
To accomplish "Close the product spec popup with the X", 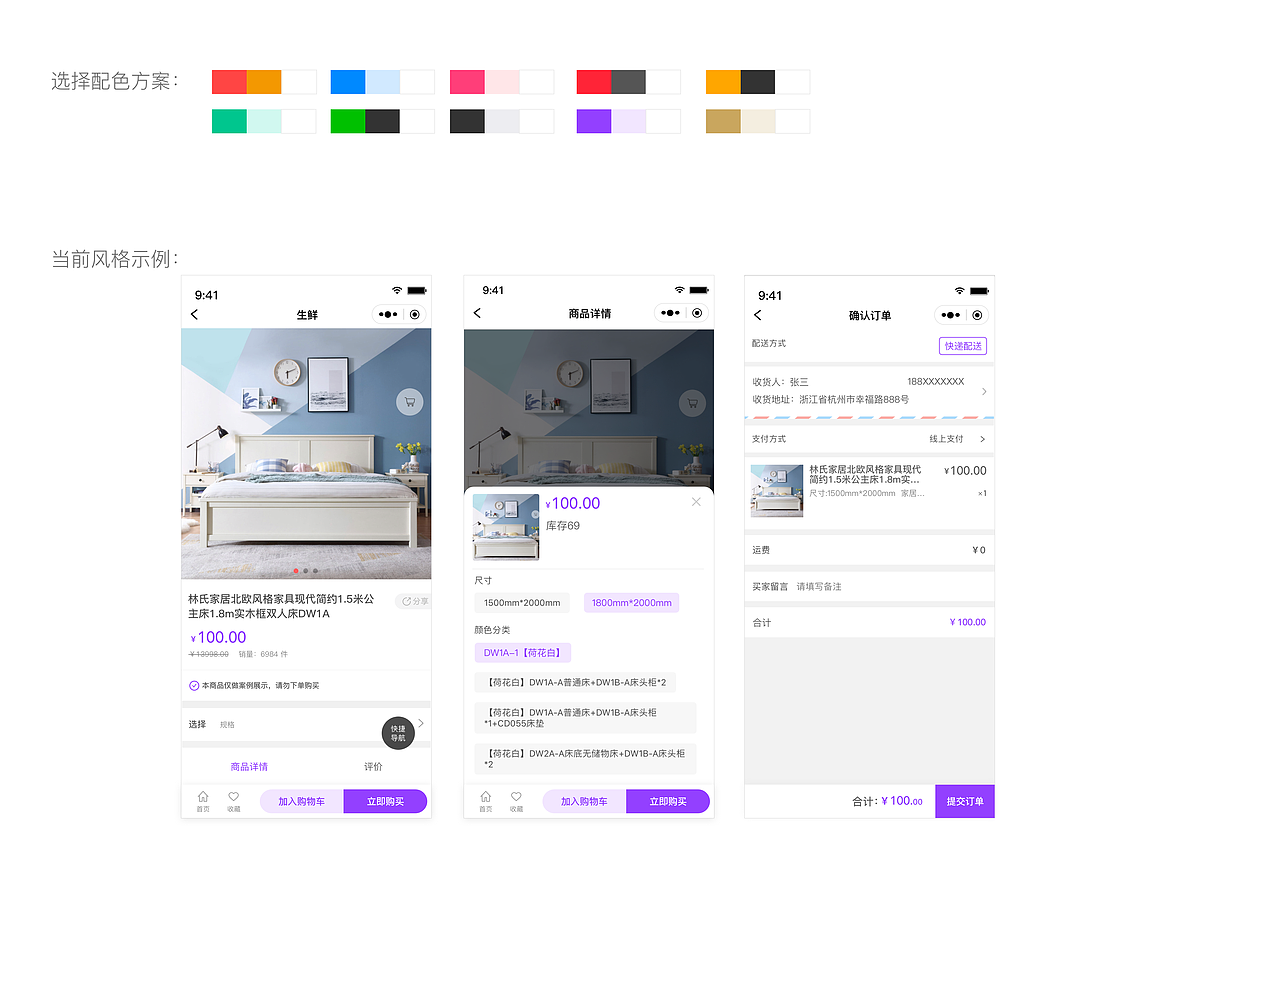I will point(696,502).
